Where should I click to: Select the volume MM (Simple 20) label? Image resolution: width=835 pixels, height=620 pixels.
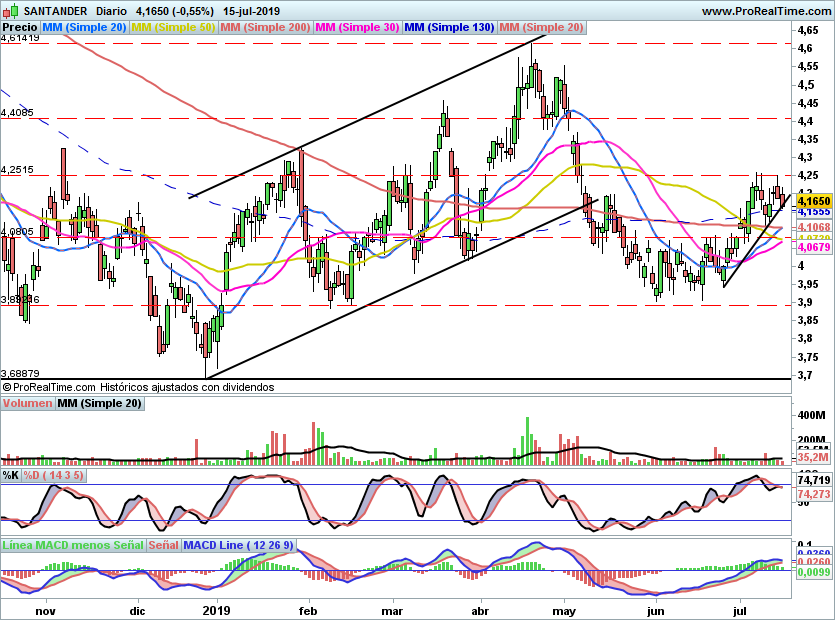[x=100, y=403]
